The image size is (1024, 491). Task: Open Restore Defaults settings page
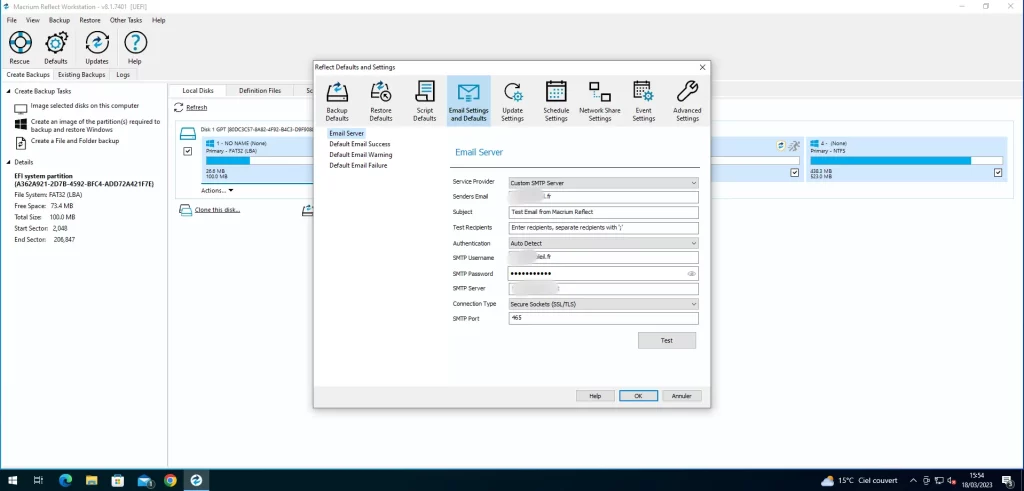(x=381, y=101)
